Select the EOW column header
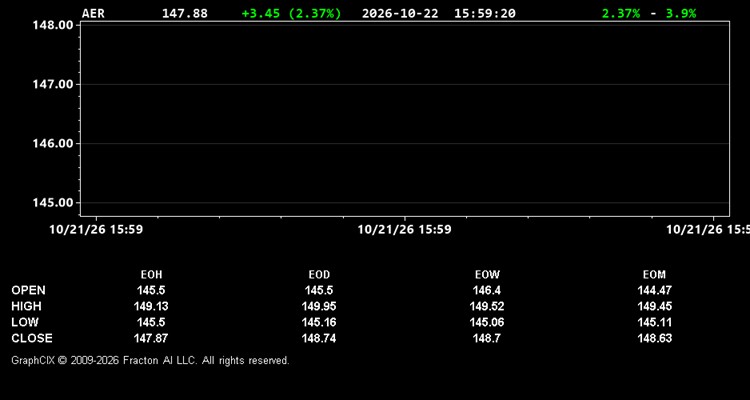 point(487,275)
